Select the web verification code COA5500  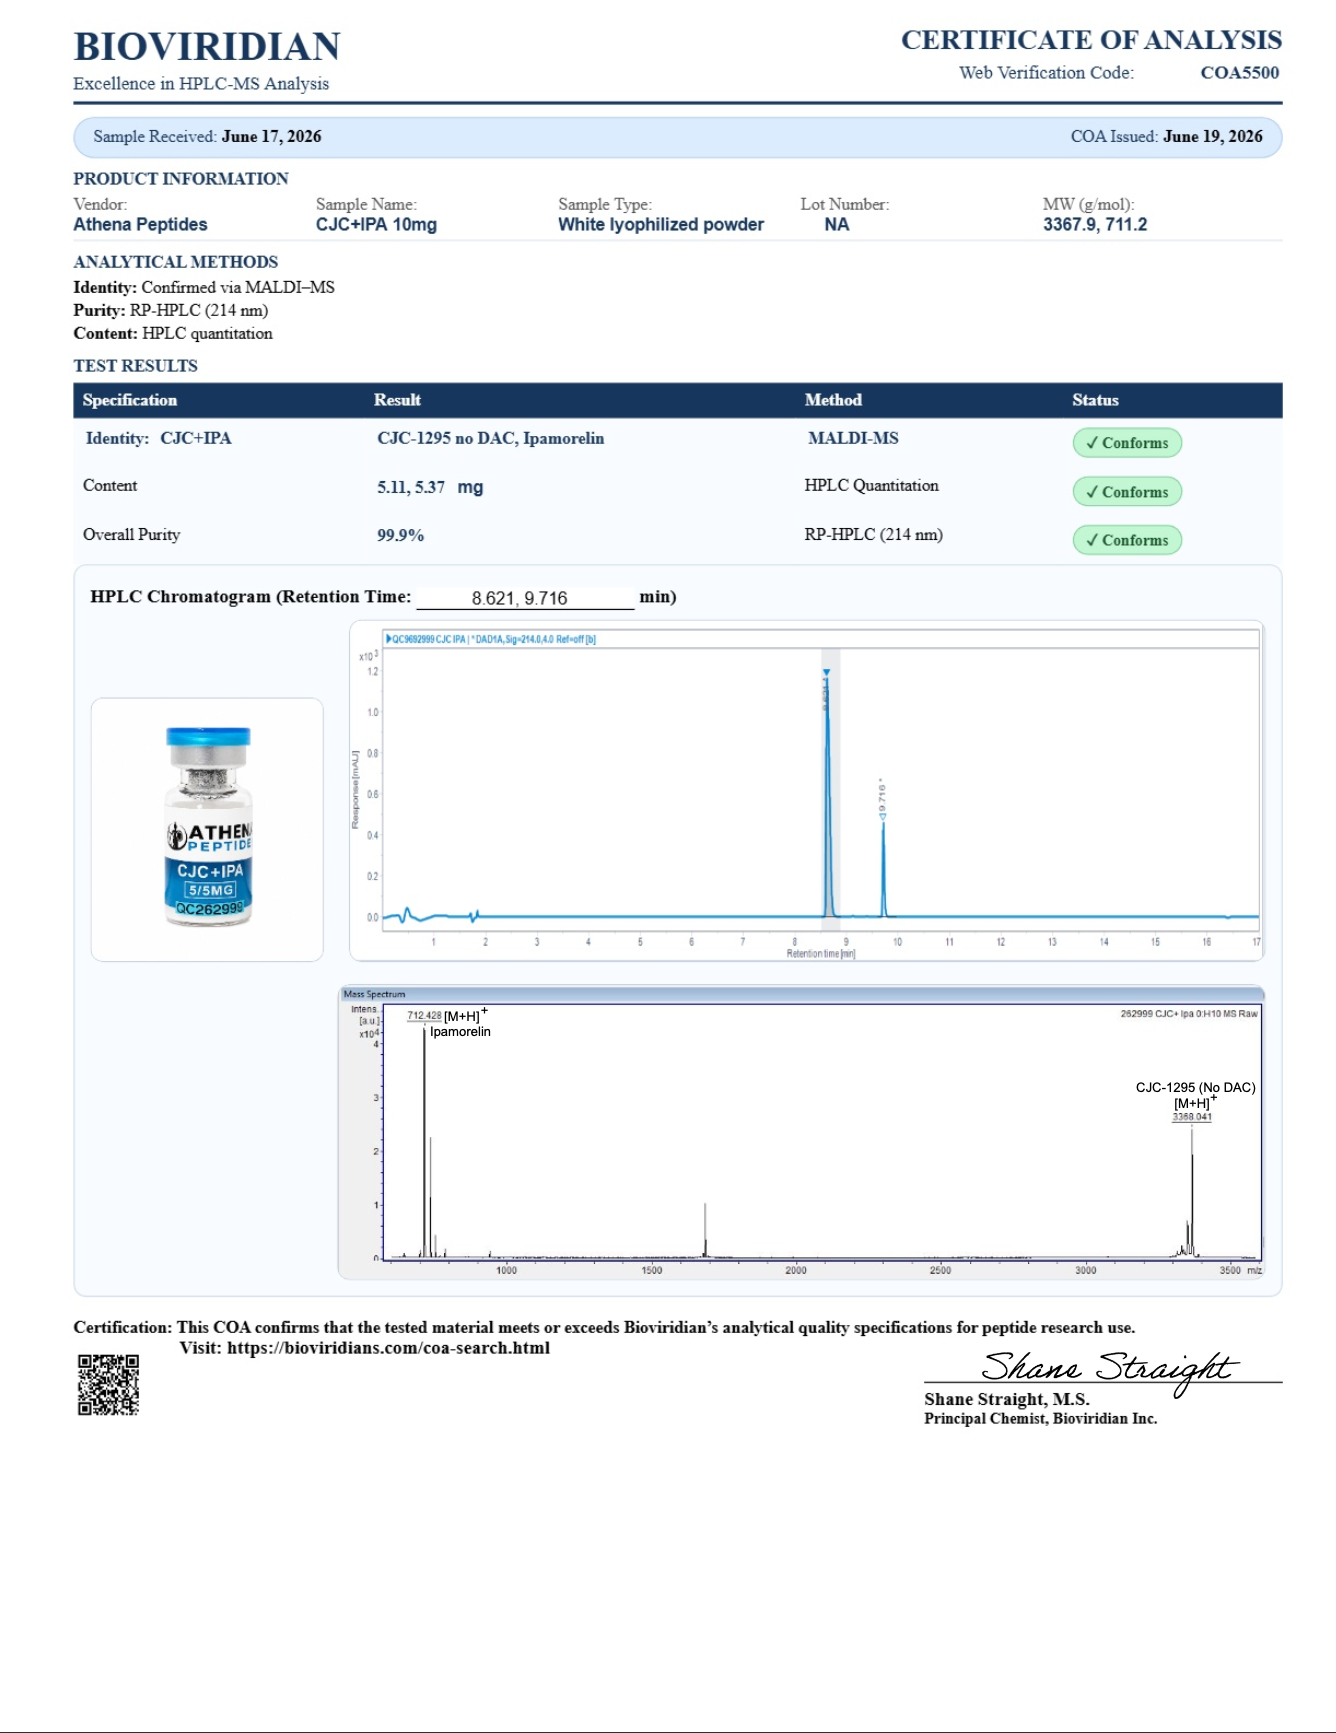pyautogui.click(x=1239, y=72)
